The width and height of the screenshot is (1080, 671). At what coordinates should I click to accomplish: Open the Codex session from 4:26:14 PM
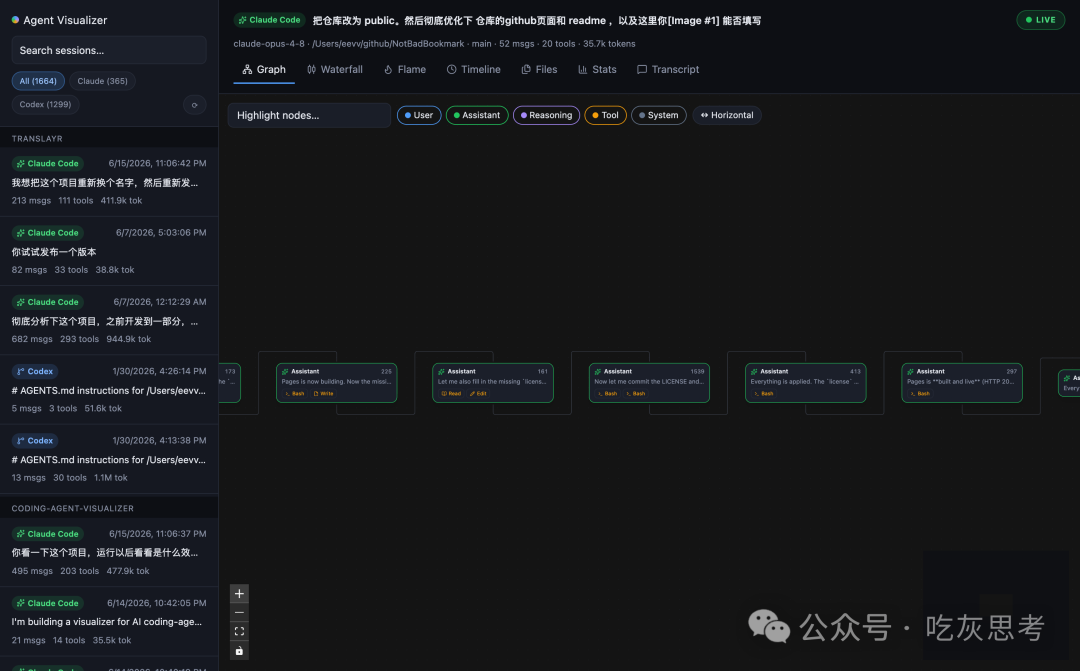coord(109,389)
